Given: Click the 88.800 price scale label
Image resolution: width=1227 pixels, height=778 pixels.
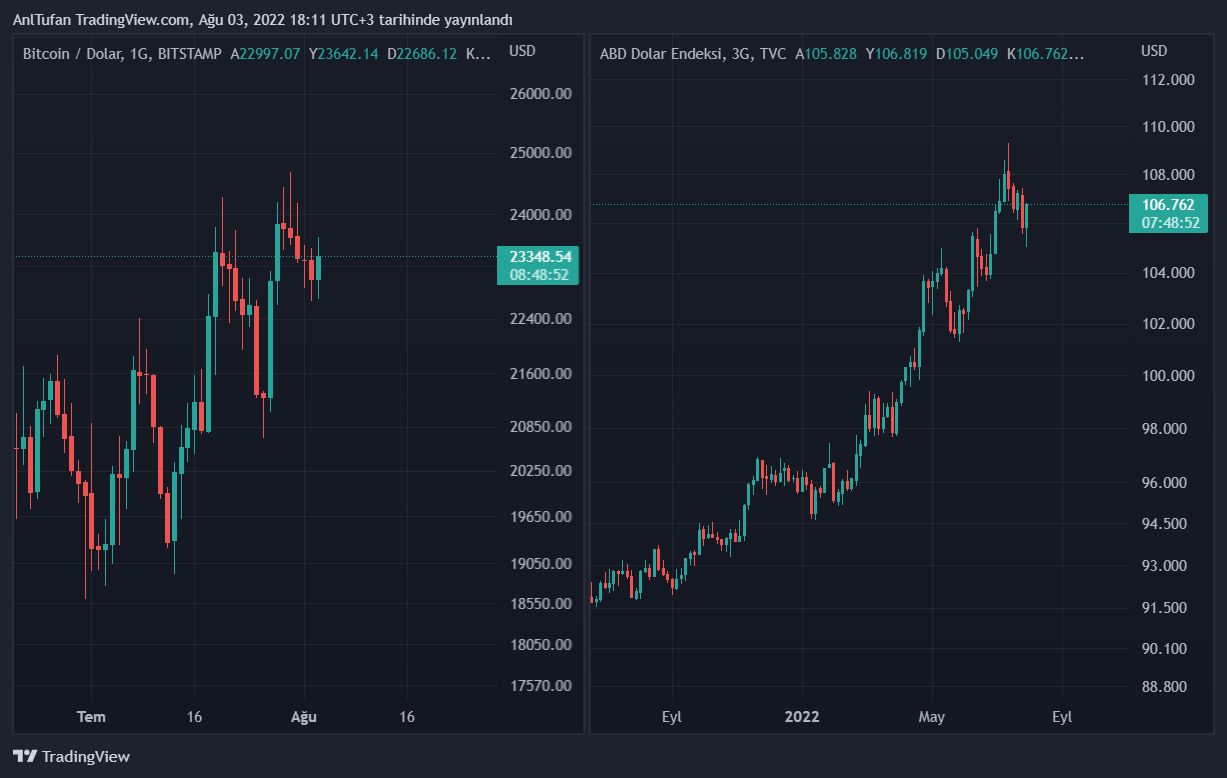Looking at the screenshot, I should [x=1168, y=687].
